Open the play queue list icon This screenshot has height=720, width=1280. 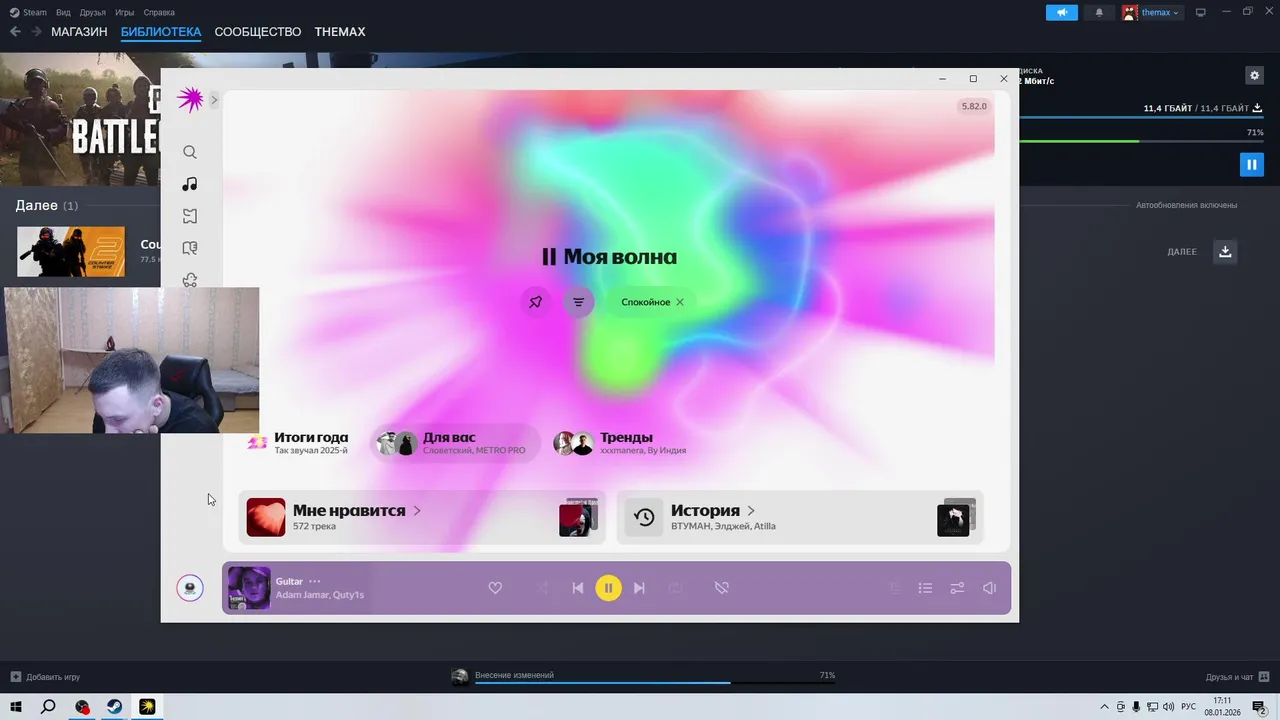click(x=926, y=588)
